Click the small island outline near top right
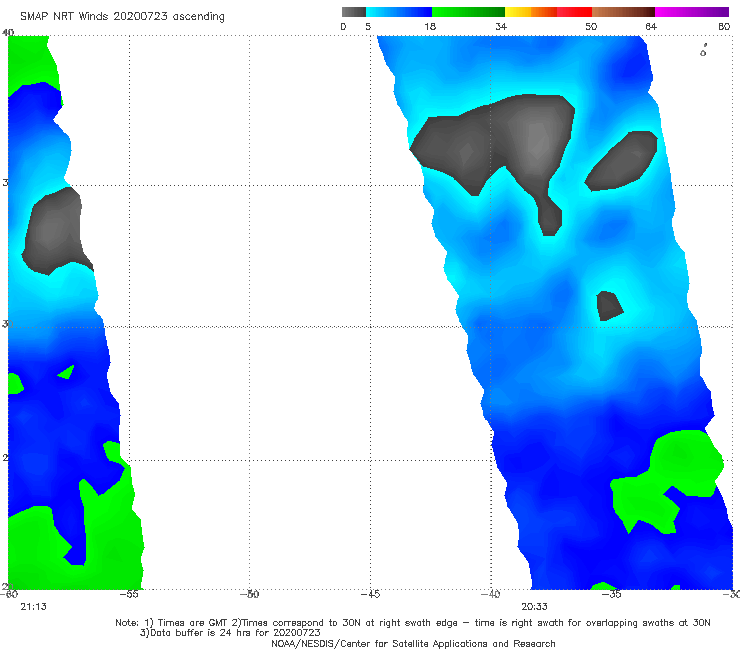740x650 pixels. [704, 51]
